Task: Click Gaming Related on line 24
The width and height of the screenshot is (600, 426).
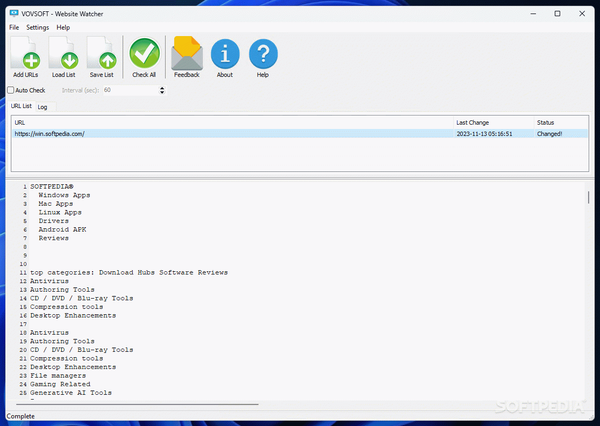Action: coord(60,384)
